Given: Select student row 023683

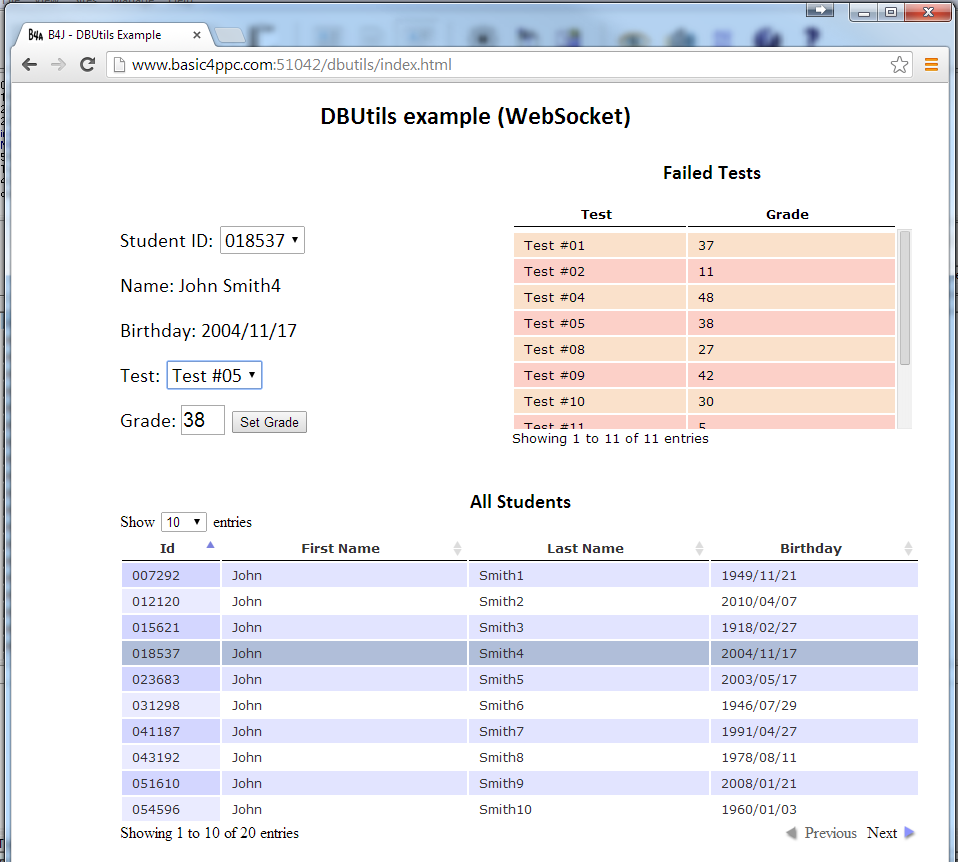Looking at the screenshot, I should pyautogui.click(x=519, y=679).
